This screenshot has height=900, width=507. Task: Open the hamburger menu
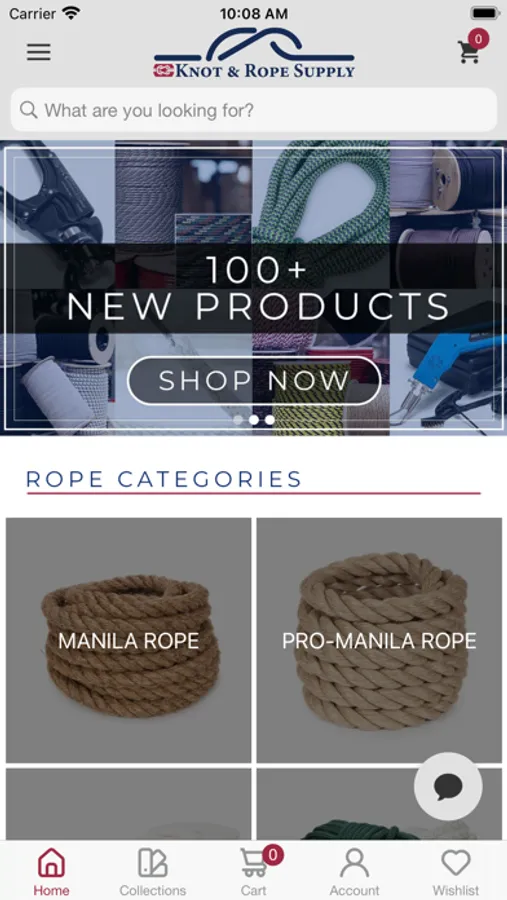[x=38, y=52]
